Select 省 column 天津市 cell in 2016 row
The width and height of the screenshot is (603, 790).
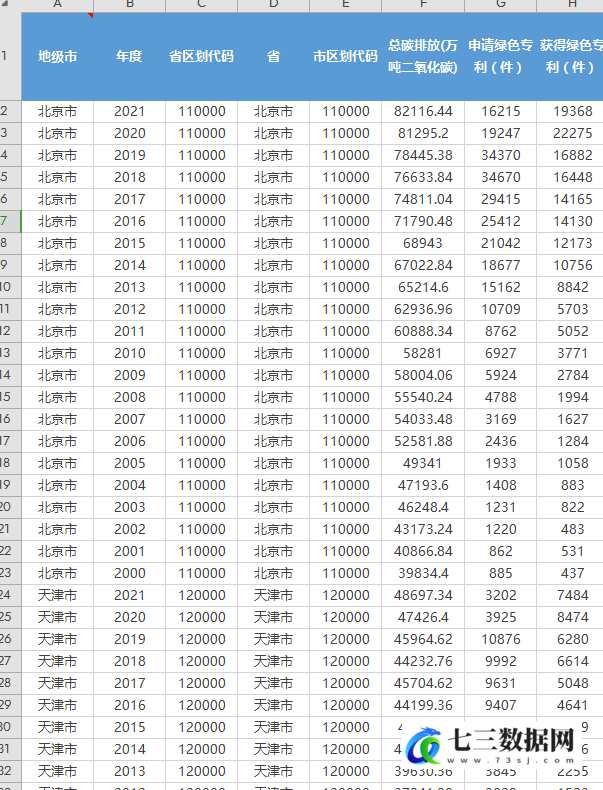(x=274, y=705)
